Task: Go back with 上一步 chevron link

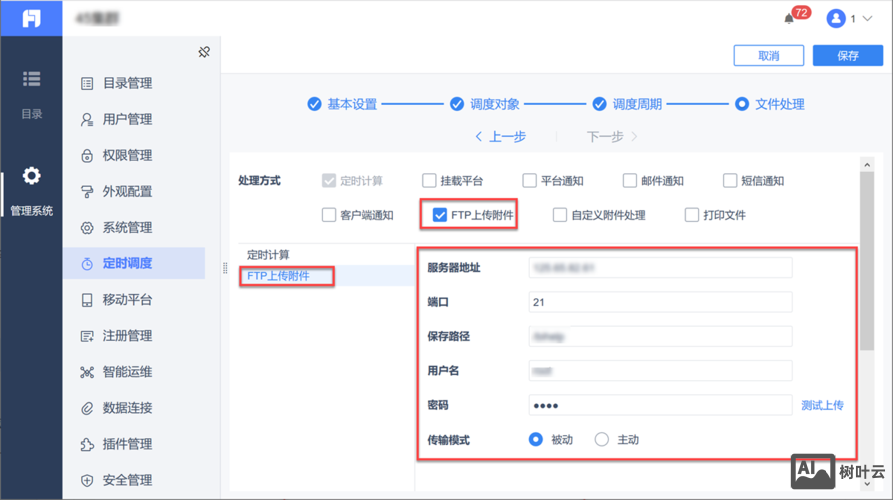Action: (x=500, y=137)
